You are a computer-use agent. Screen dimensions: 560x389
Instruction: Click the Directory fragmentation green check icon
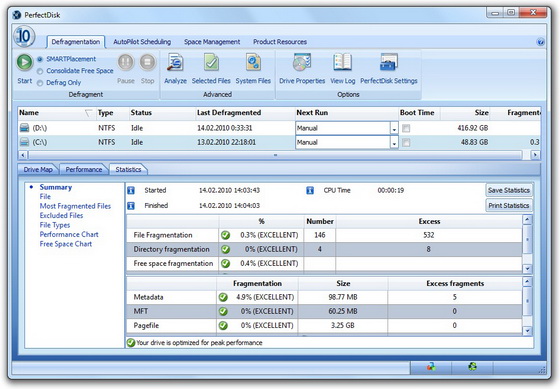click(225, 249)
